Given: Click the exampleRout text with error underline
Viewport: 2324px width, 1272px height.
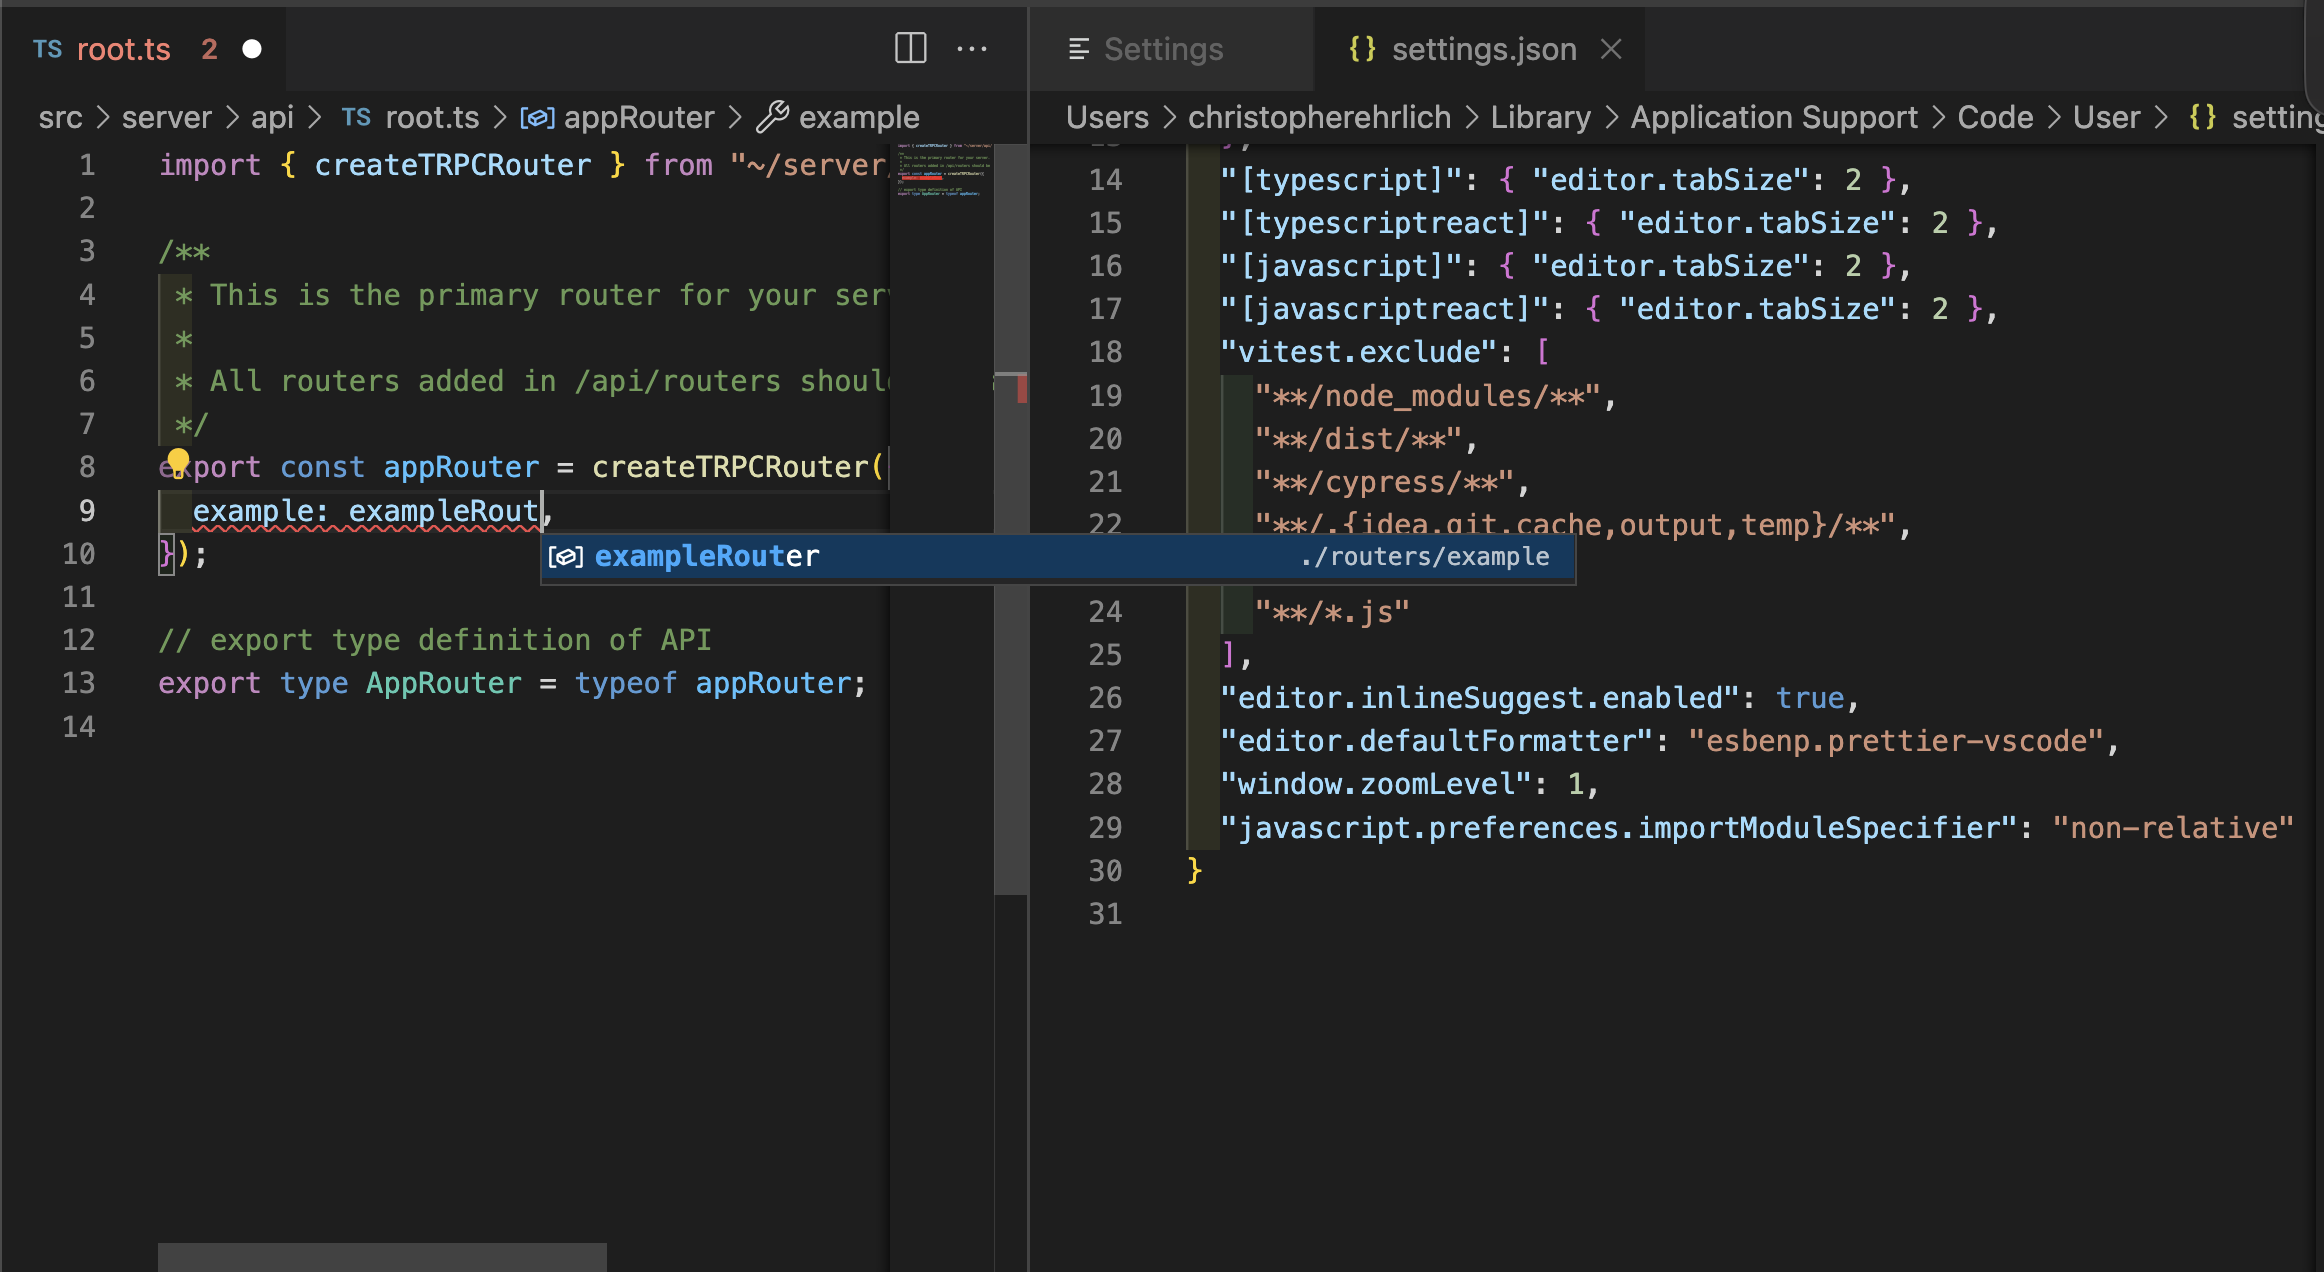Looking at the screenshot, I should [x=443, y=511].
